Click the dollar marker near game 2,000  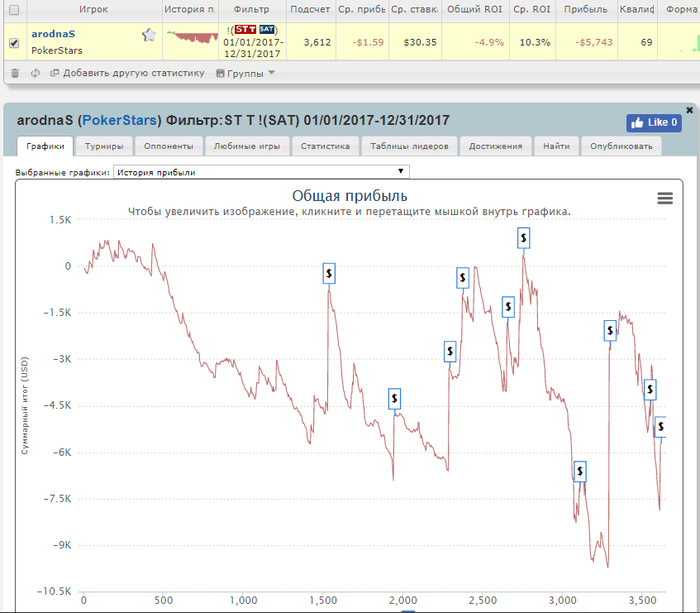(x=394, y=398)
